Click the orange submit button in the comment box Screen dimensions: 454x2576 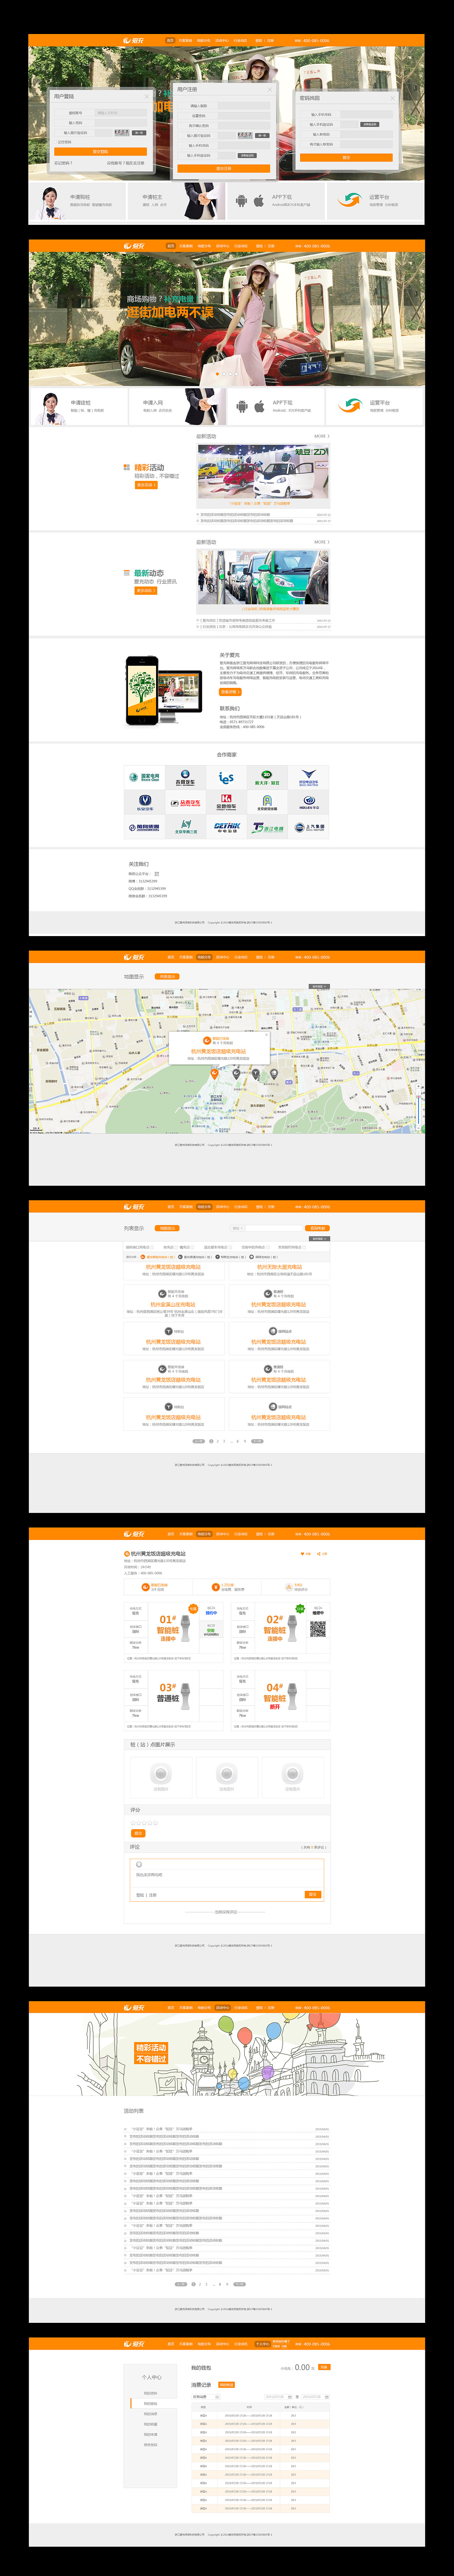312,1894
